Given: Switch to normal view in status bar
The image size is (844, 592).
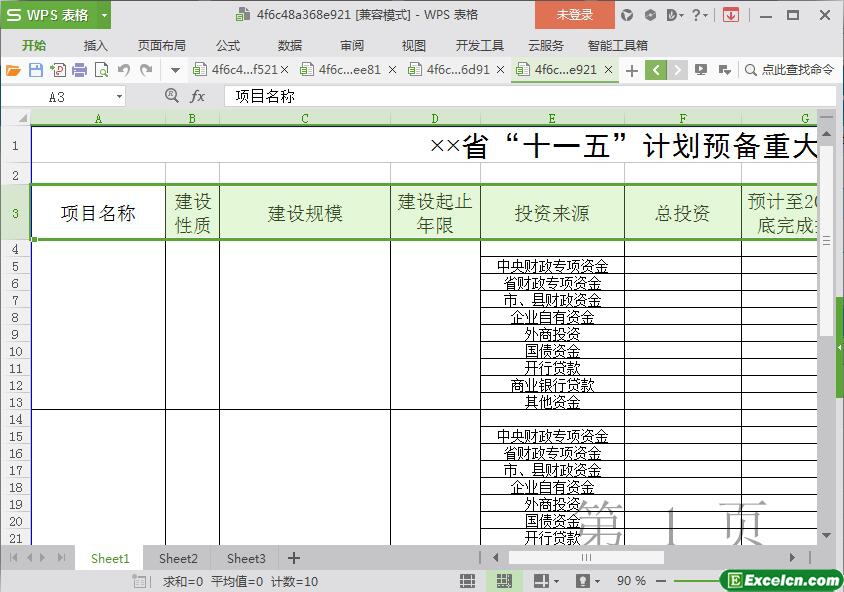Looking at the screenshot, I should [x=467, y=581].
